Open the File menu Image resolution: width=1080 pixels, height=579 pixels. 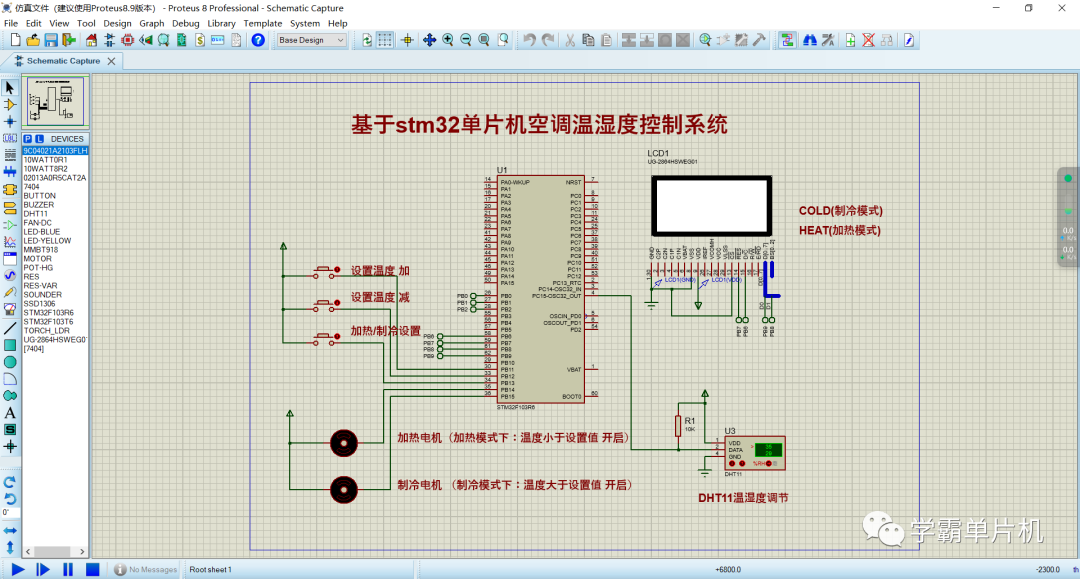coord(11,23)
